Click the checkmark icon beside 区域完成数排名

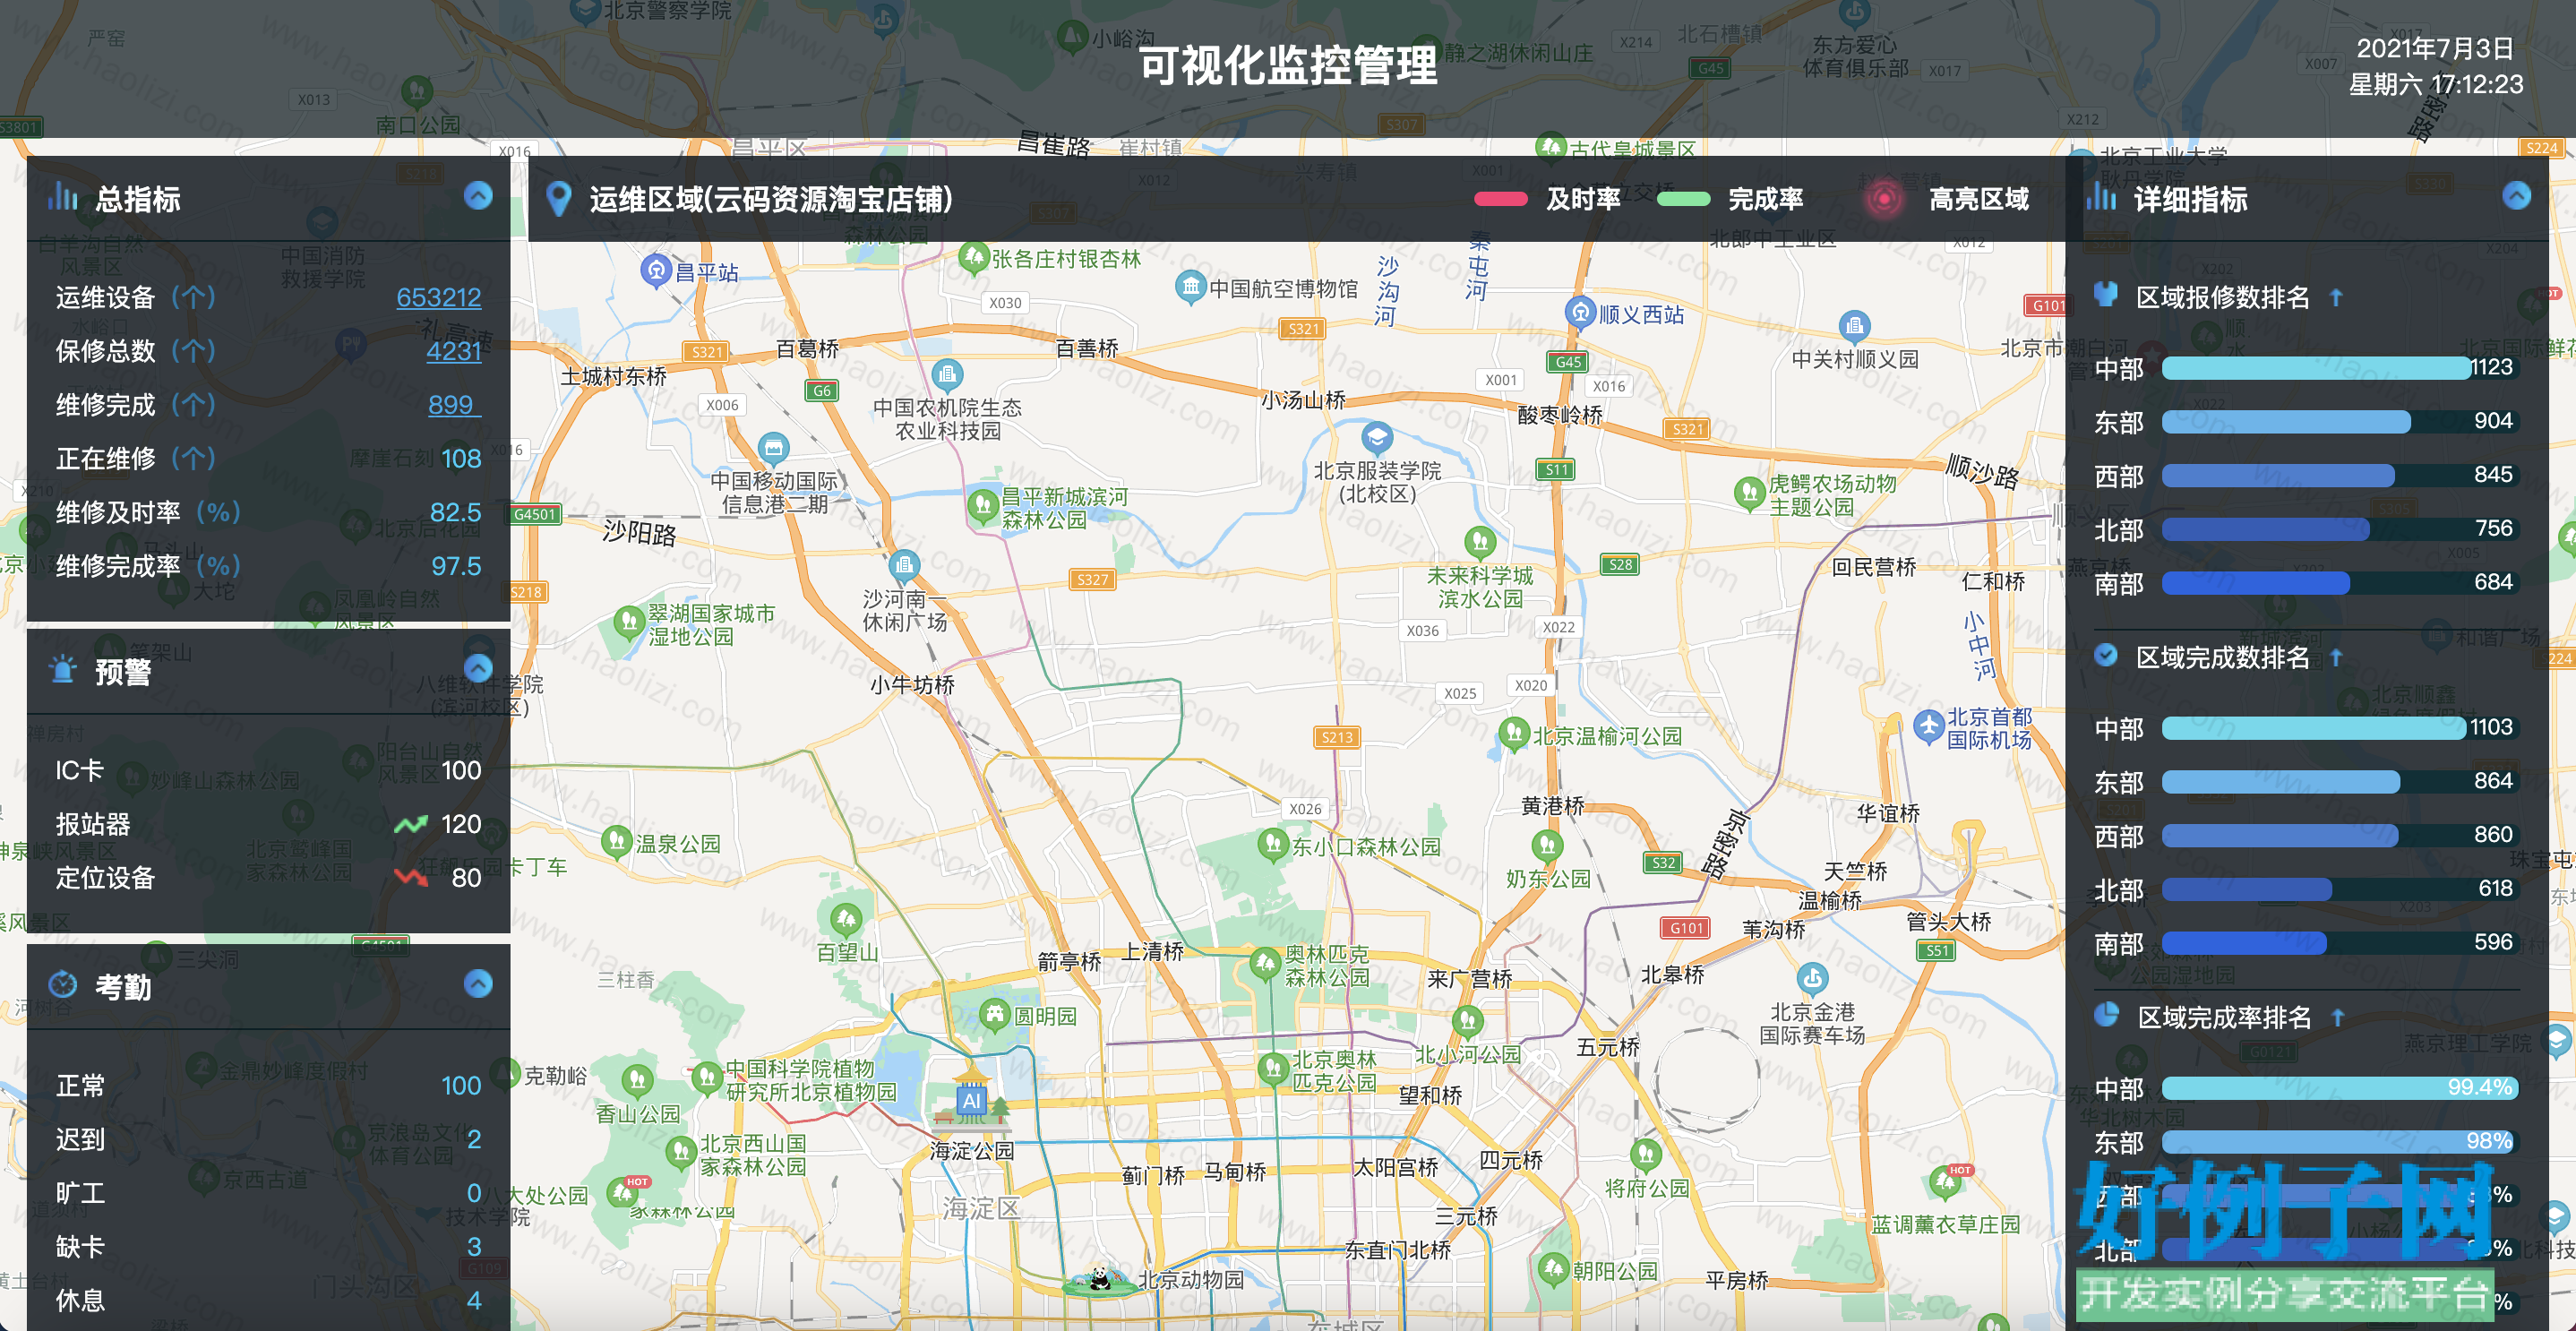2106,655
